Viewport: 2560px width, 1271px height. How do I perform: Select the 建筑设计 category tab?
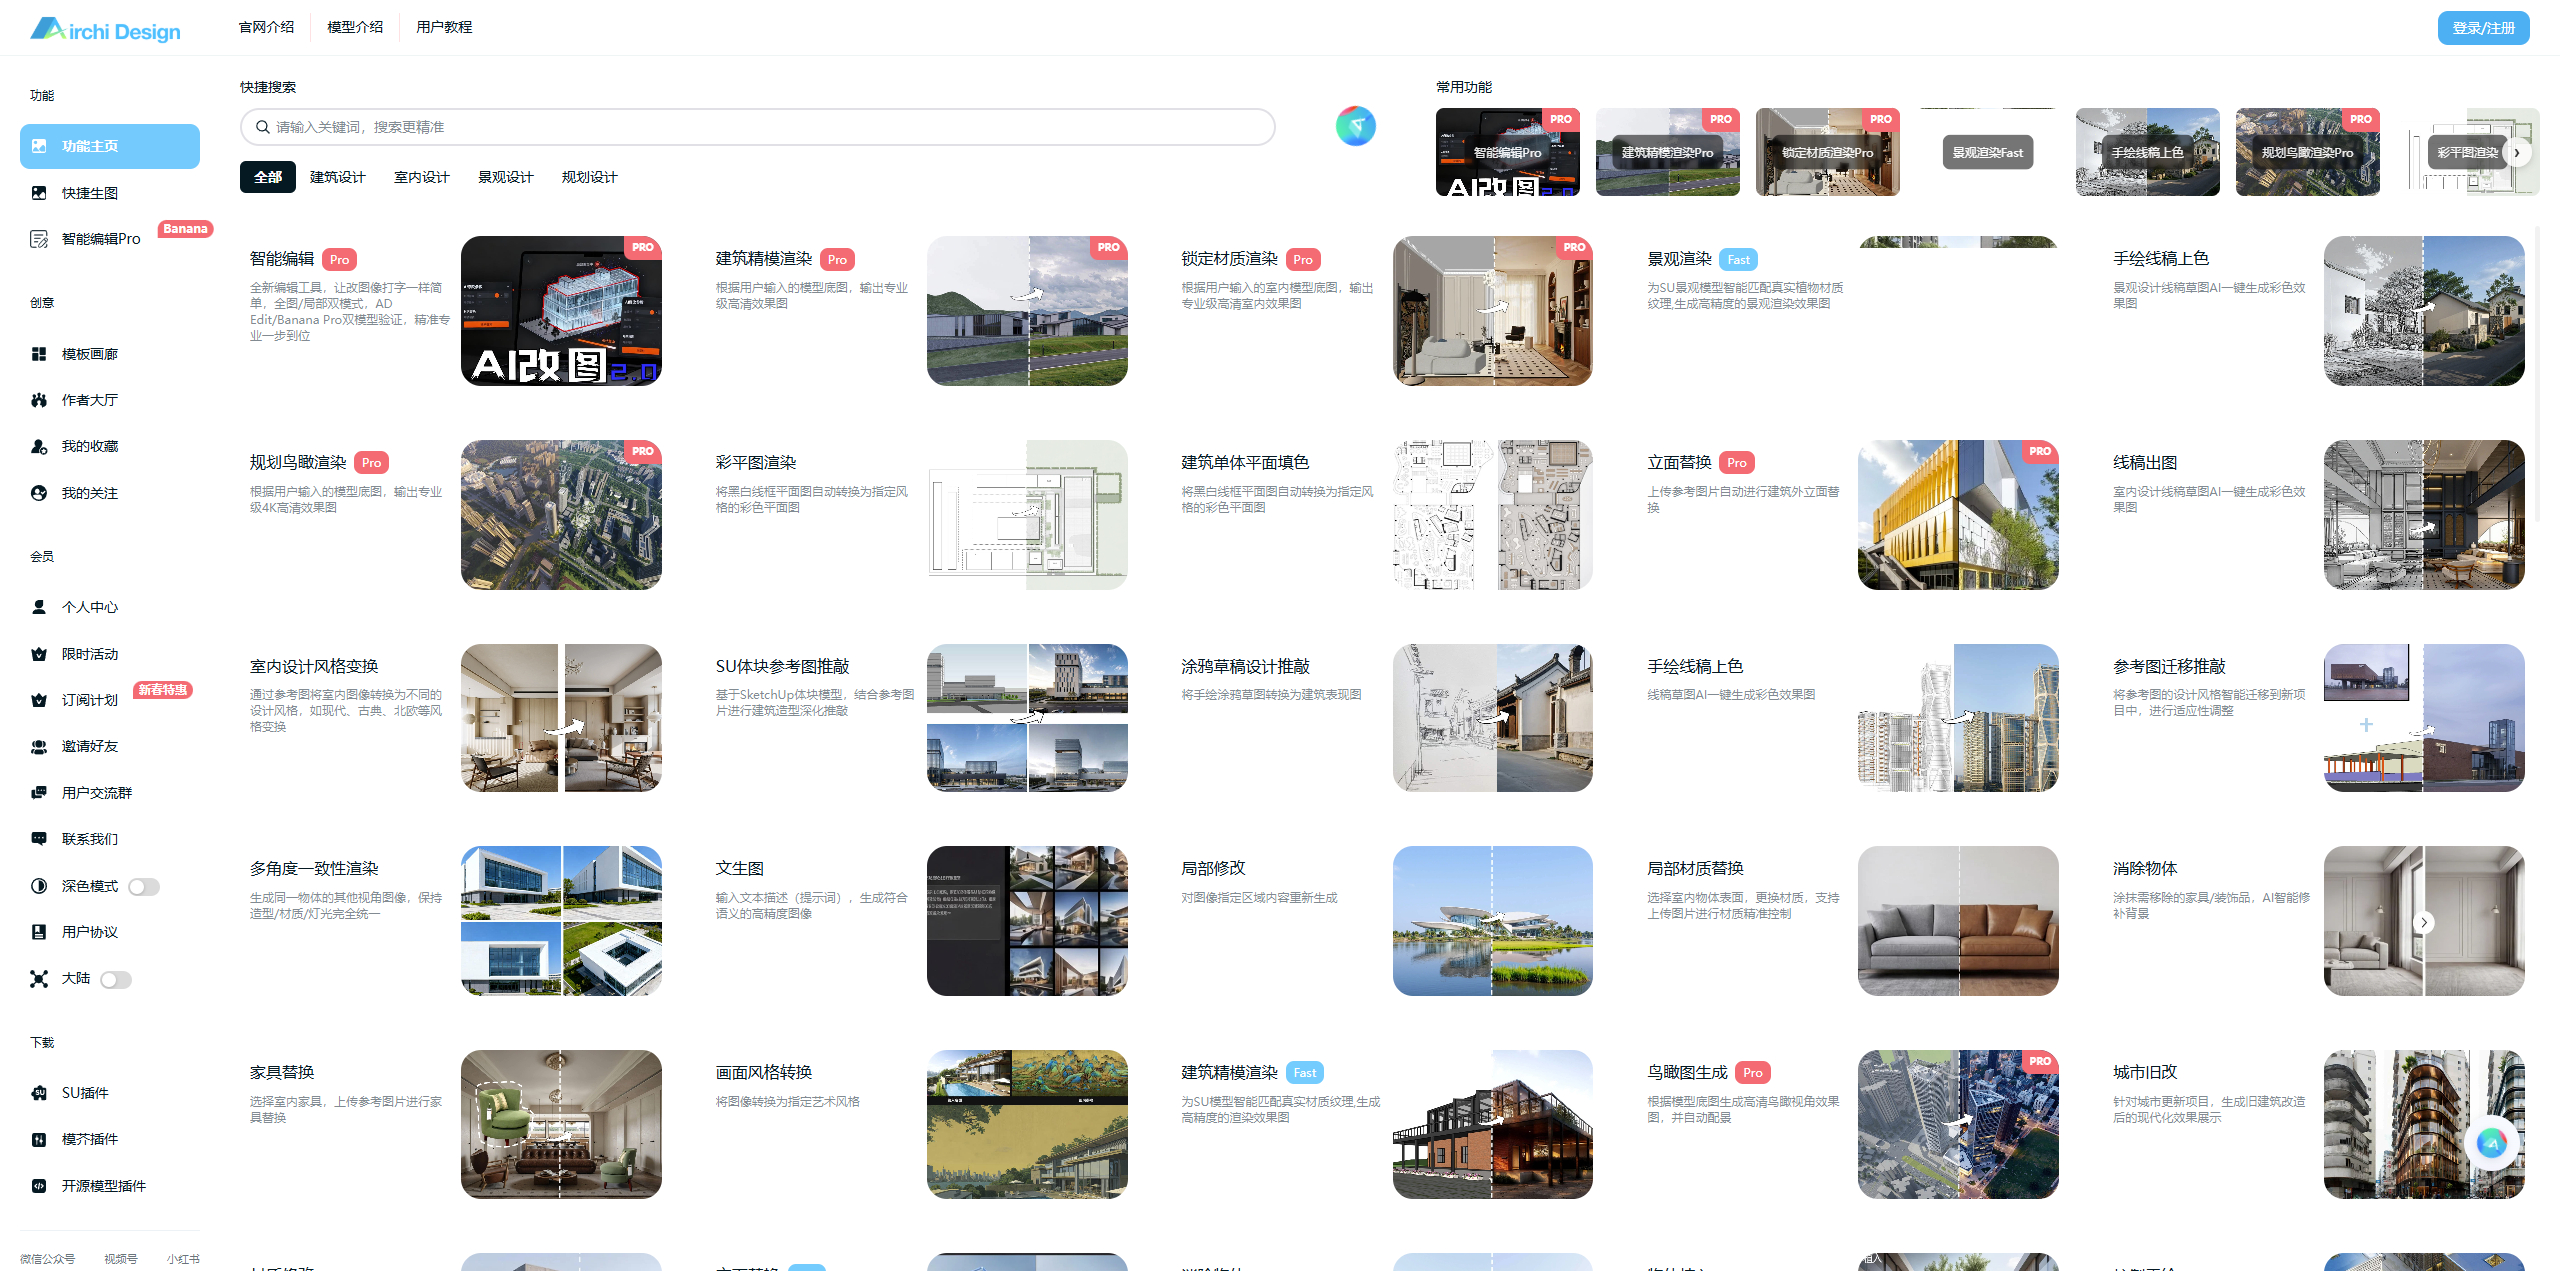[x=337, y=177]
